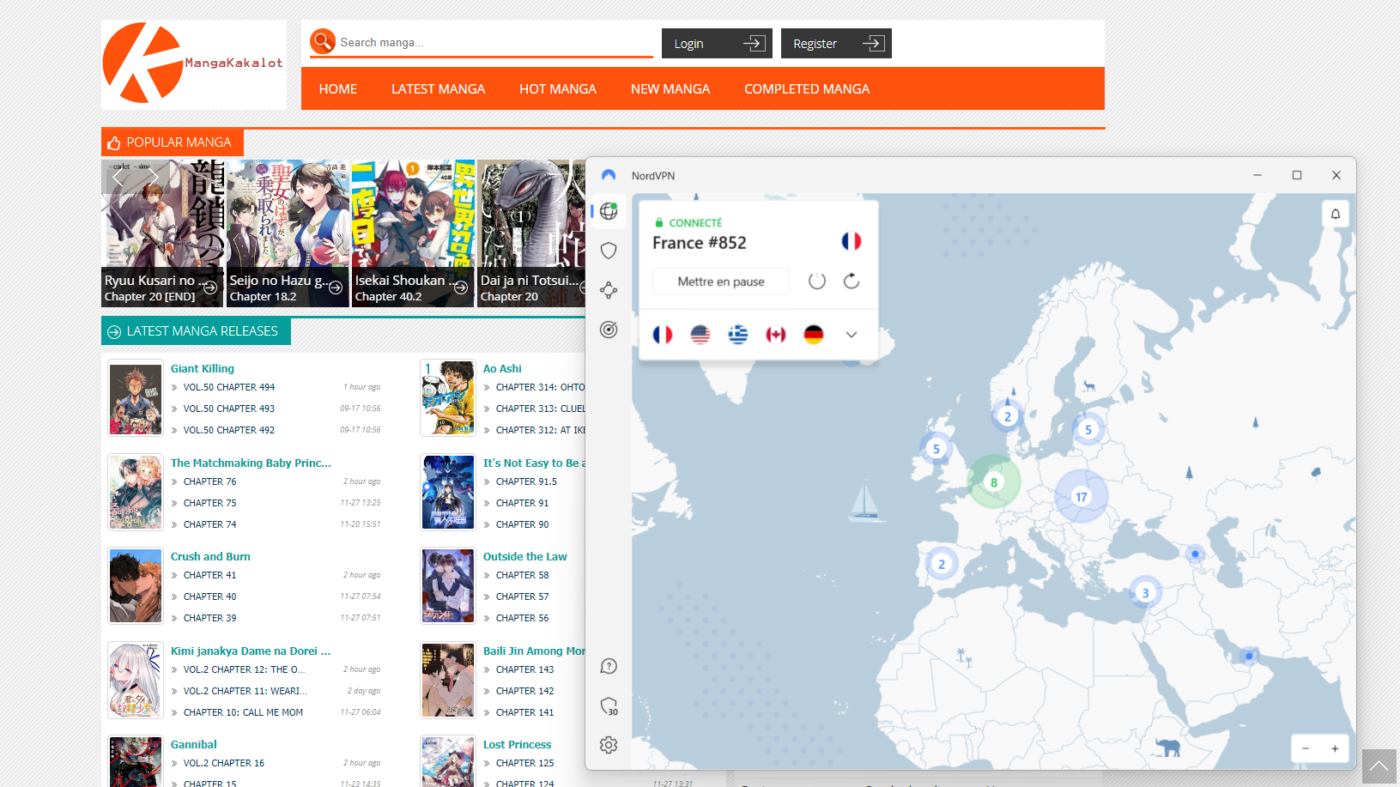The height and width of the screenshot is (787, 1400).
Task: Click the 5 server cluster over Britain
Action: click(936, 449)
